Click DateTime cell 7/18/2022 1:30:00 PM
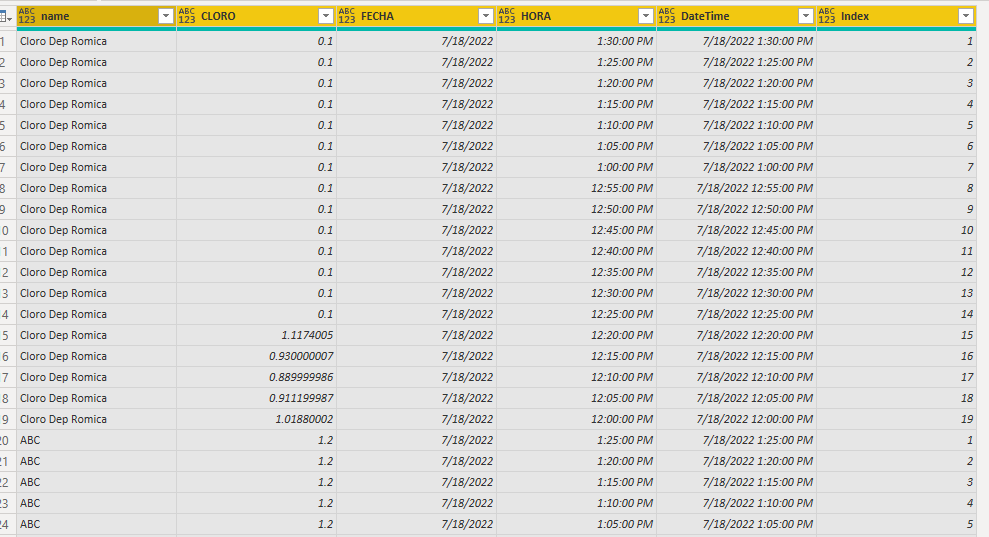This screenshot has height=537, width=989. coord(737,41)
